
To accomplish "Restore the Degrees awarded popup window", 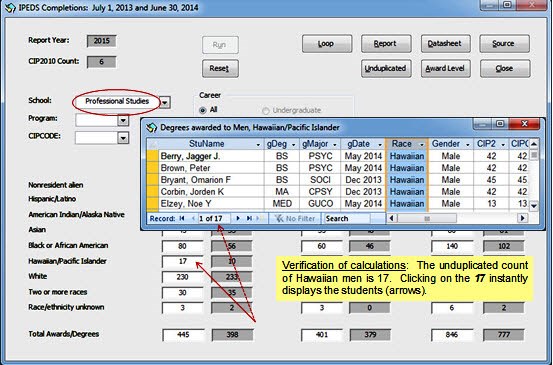I will pos(500,124).
